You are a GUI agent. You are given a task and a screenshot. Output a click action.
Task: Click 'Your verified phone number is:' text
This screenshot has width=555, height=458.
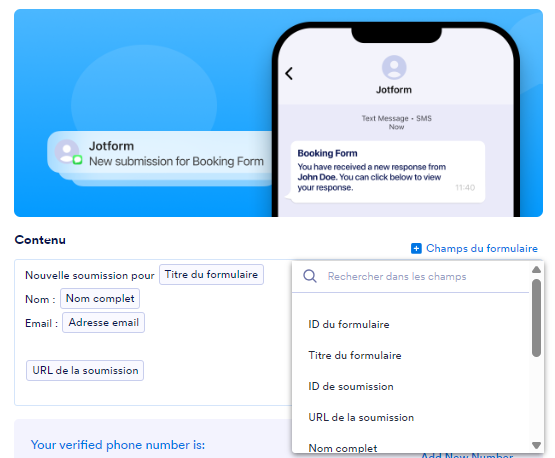pos(118,445)
